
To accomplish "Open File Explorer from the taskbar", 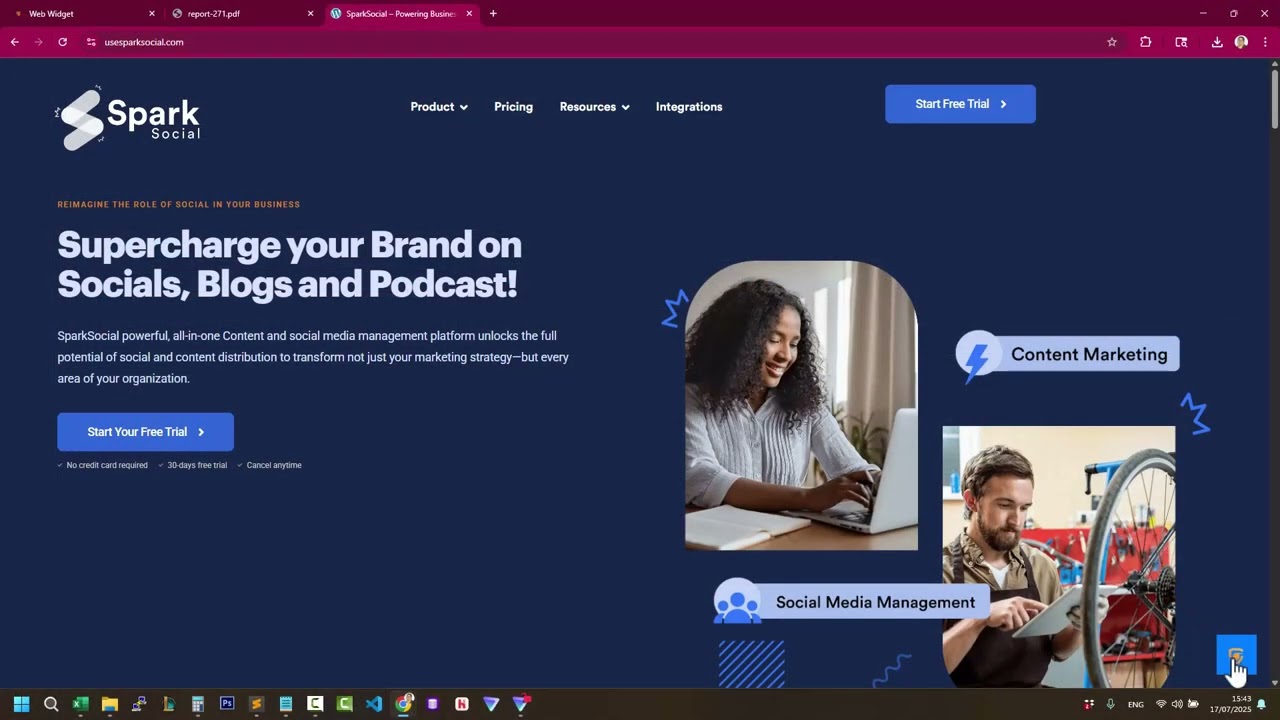I will click(x=110, y=704).
